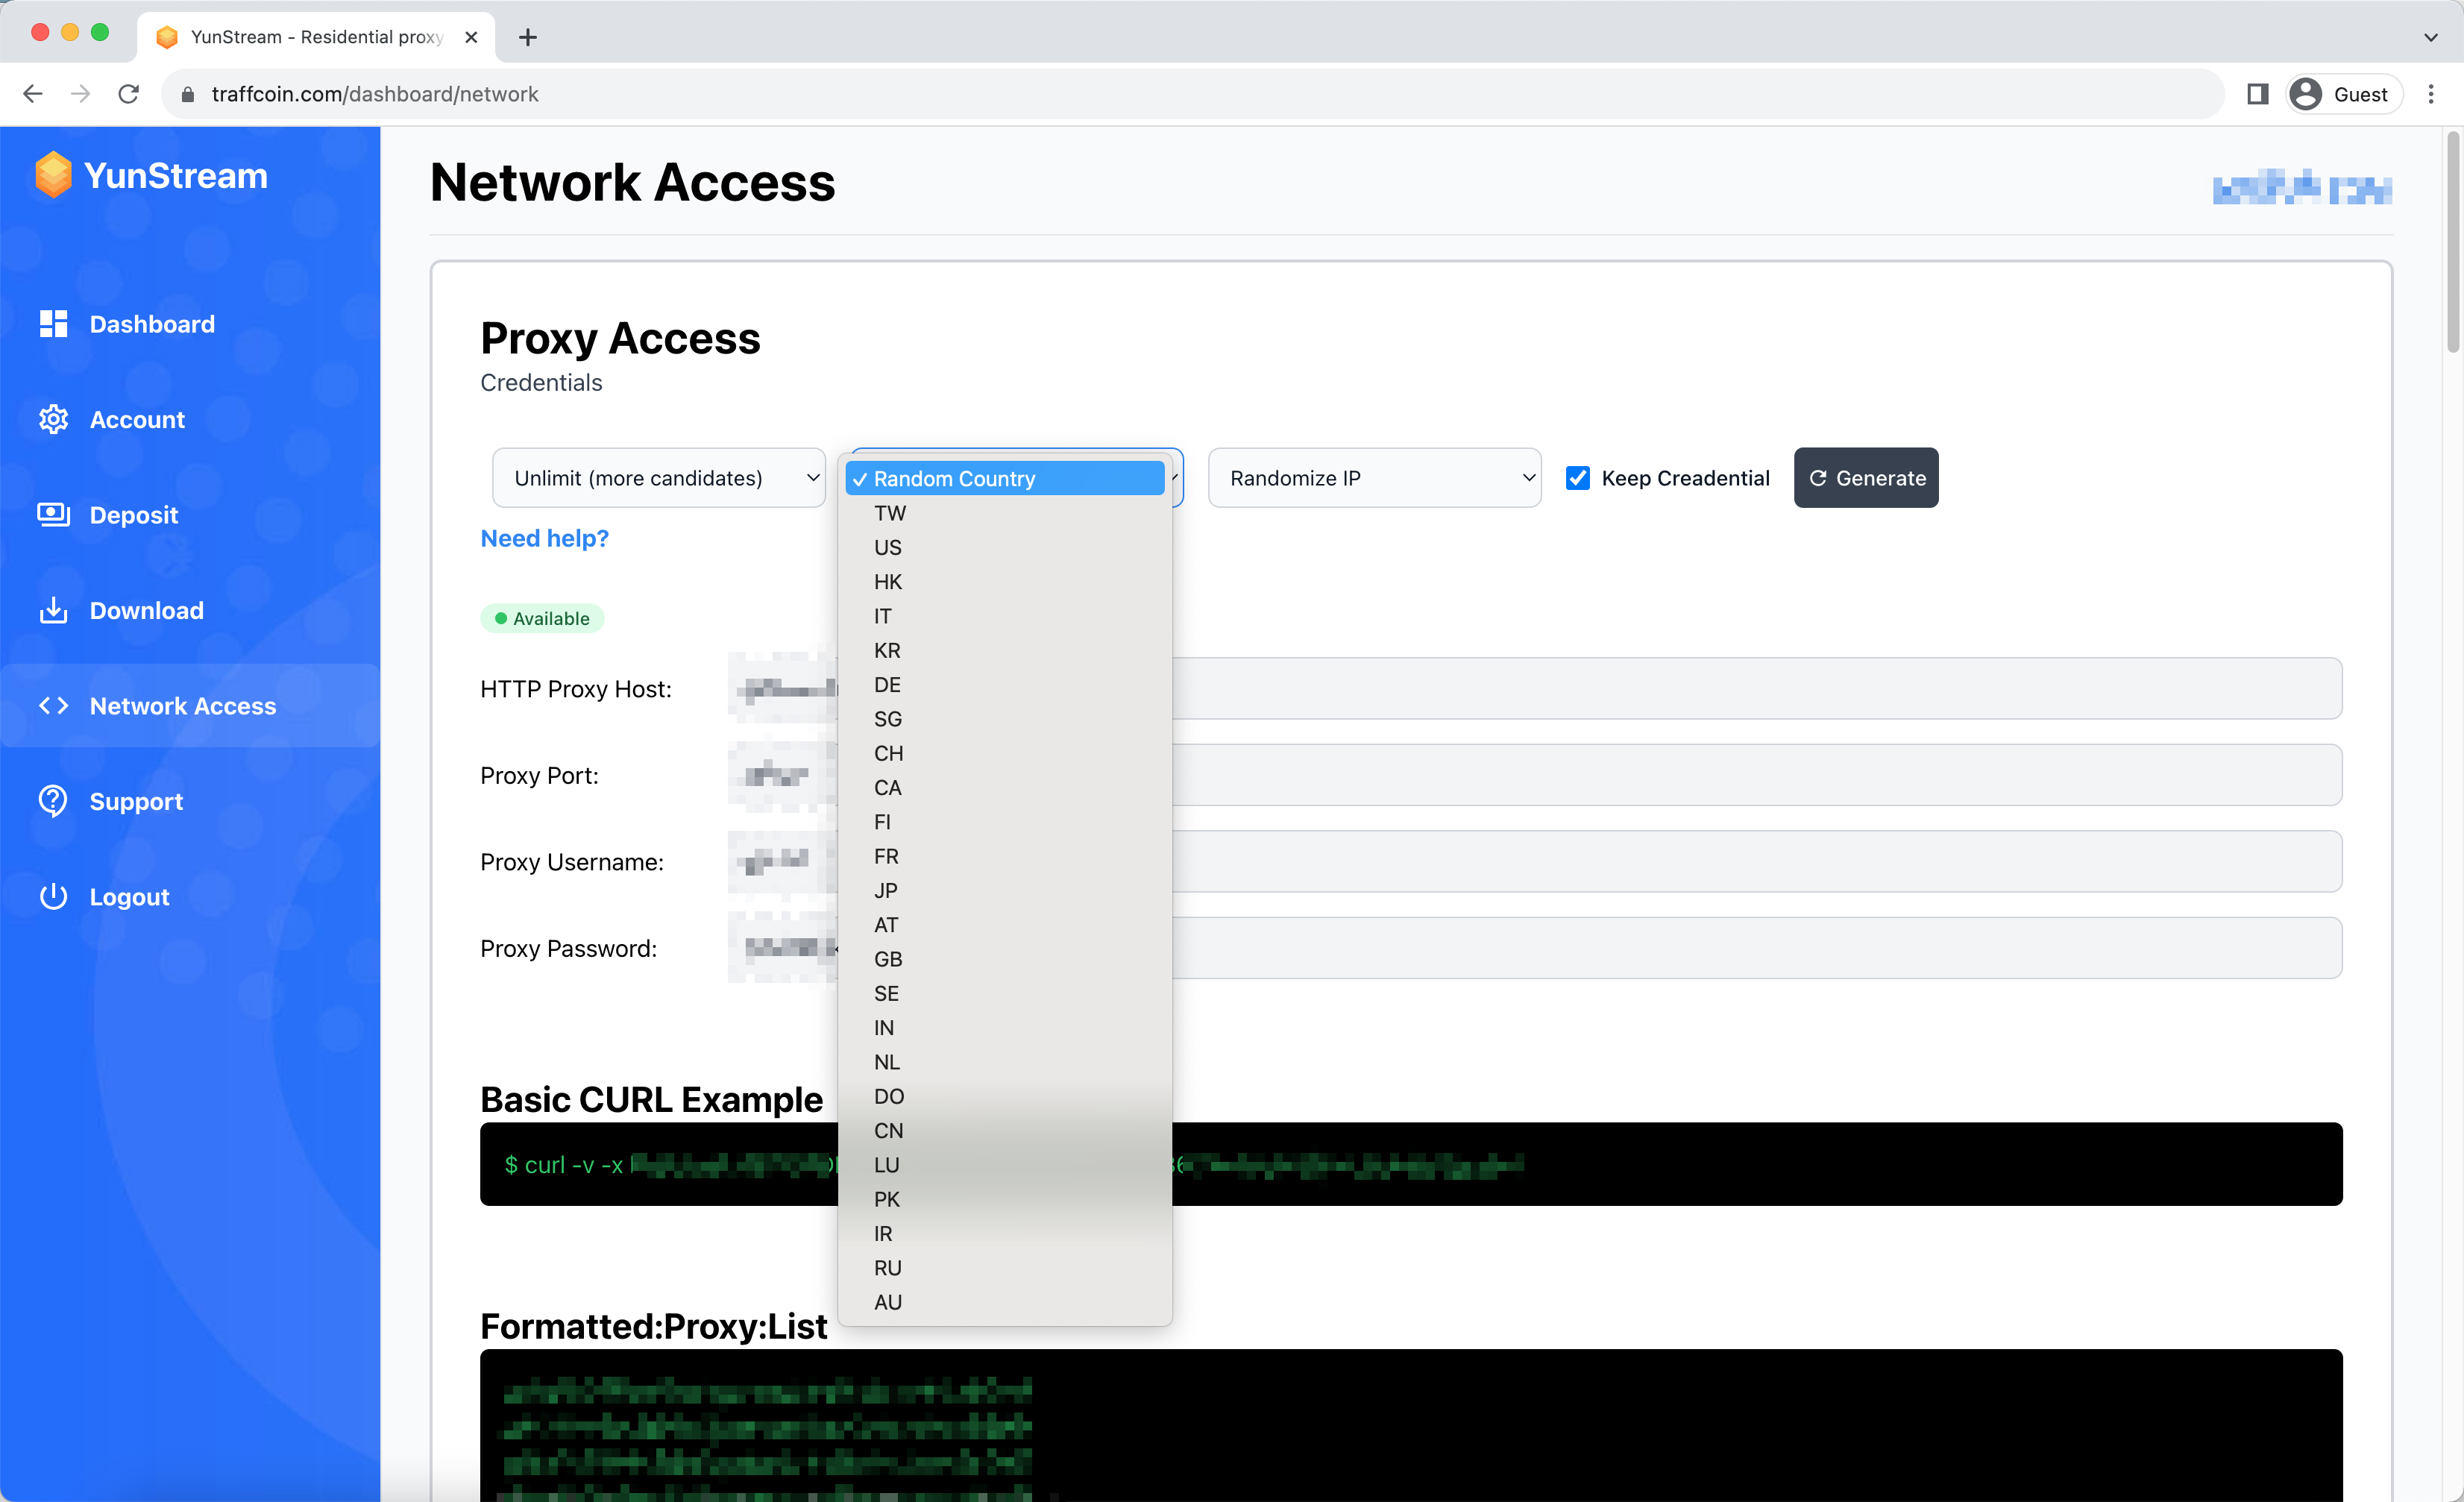Expand the browser tab search chevron

(2430, 37)
